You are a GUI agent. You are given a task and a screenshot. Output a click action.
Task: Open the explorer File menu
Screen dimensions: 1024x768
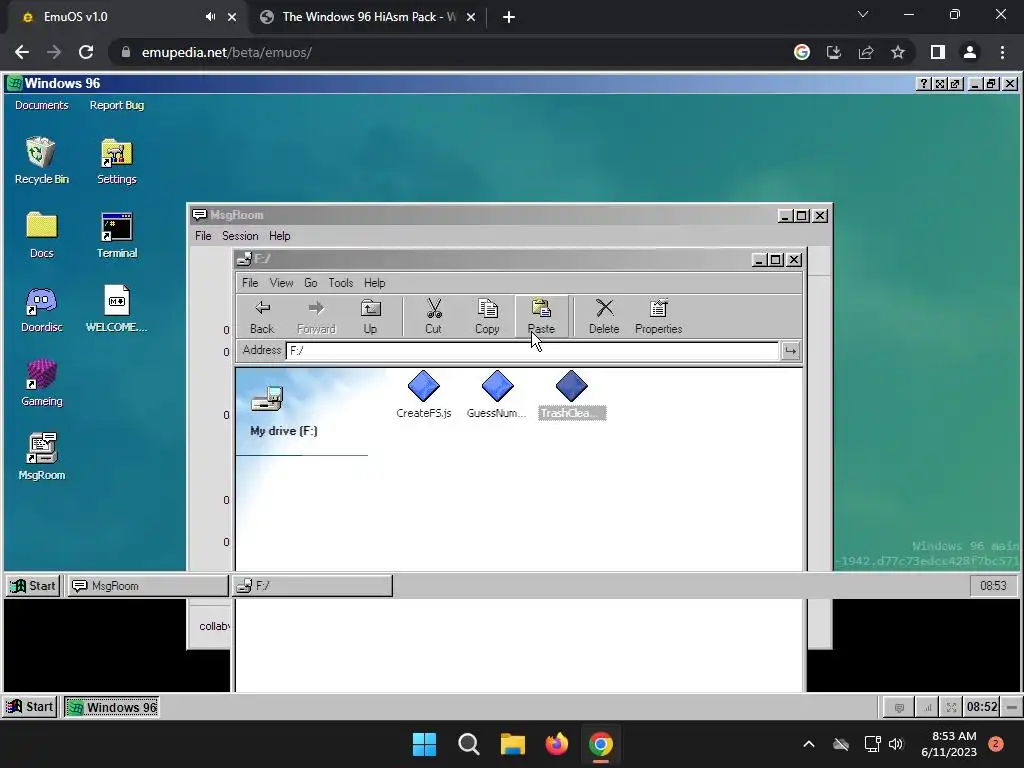pos(250,283)
